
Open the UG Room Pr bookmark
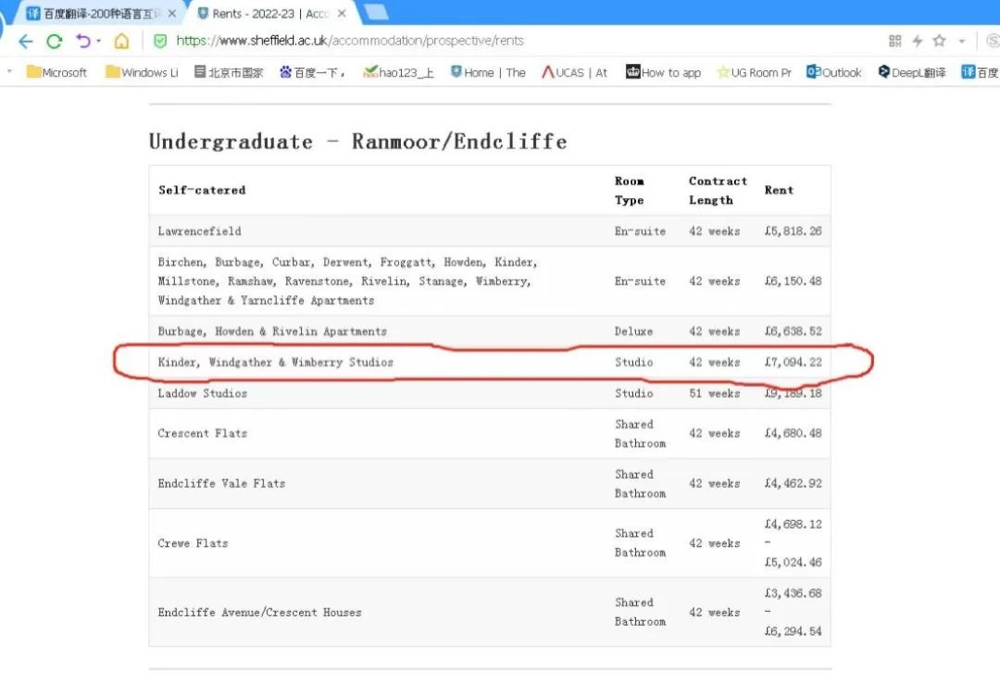754,73
